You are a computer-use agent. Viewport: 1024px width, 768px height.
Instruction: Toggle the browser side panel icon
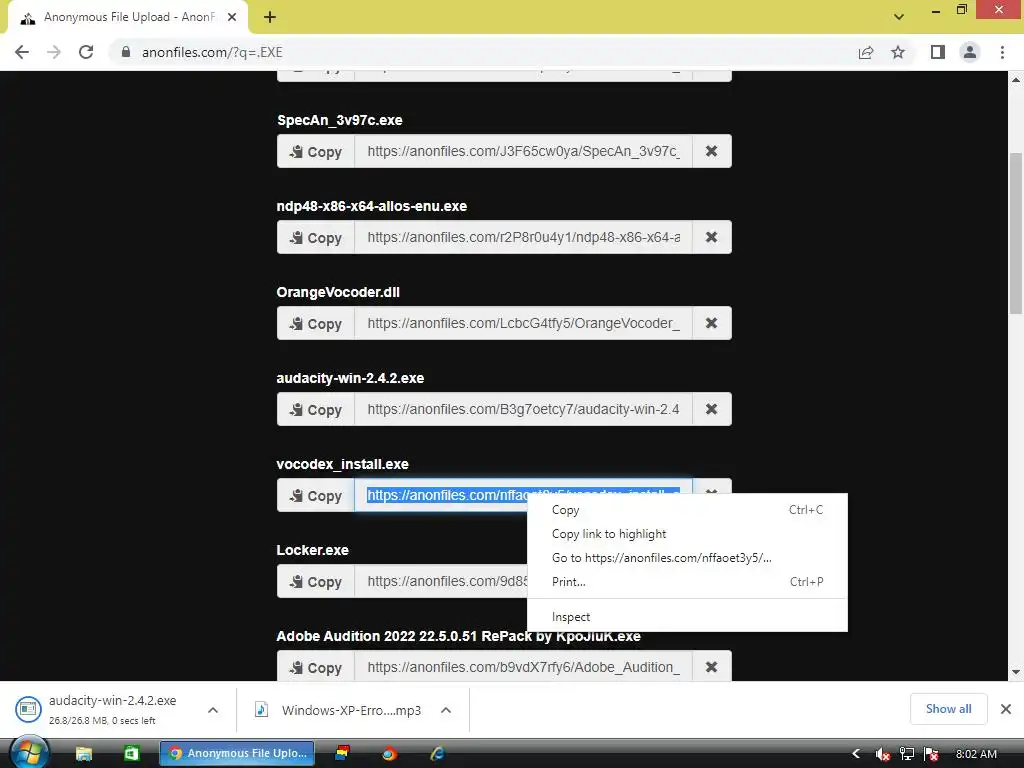[x=938, y=52]
